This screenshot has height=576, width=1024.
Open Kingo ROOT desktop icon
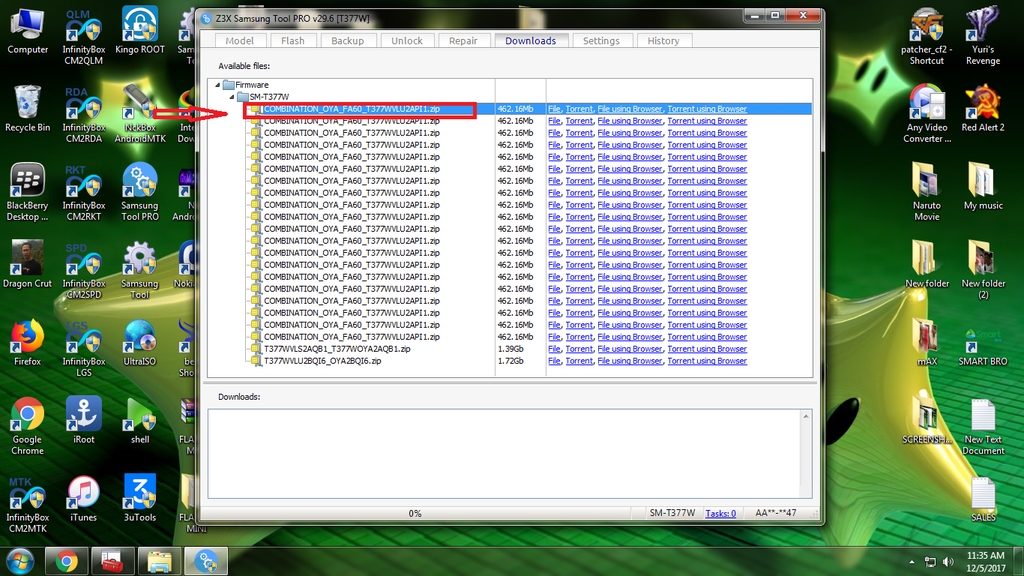pyautogui.click(x=140, y=32)
